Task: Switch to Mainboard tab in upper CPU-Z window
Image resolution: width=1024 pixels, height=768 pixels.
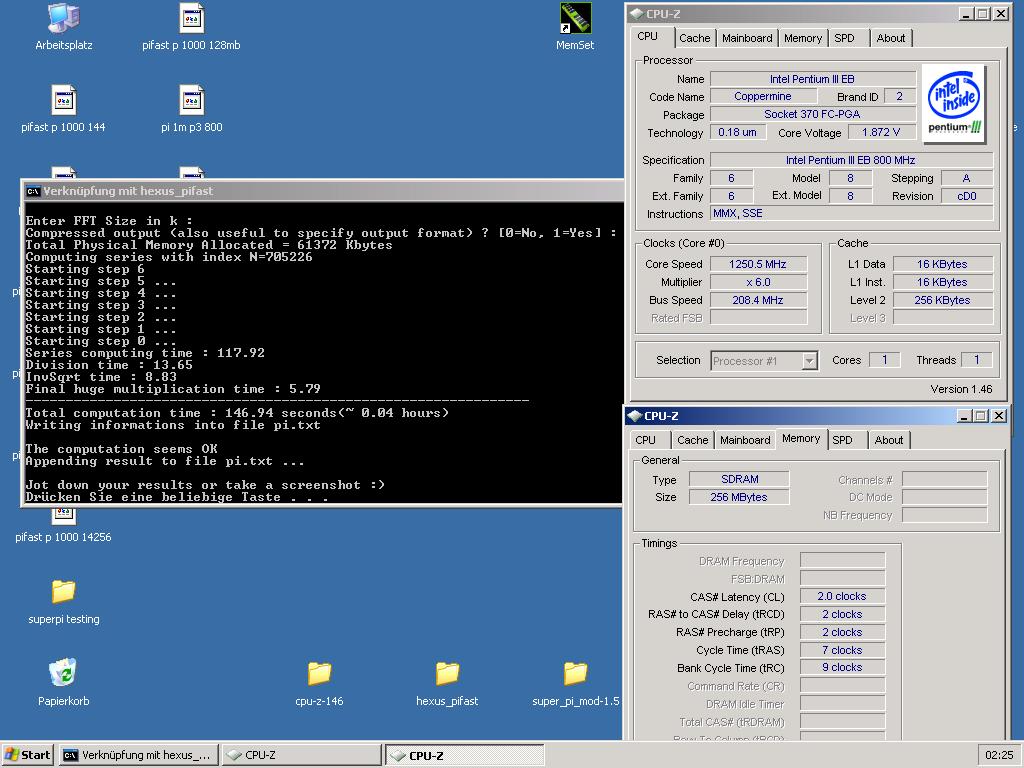Action: tap(747, 38)
